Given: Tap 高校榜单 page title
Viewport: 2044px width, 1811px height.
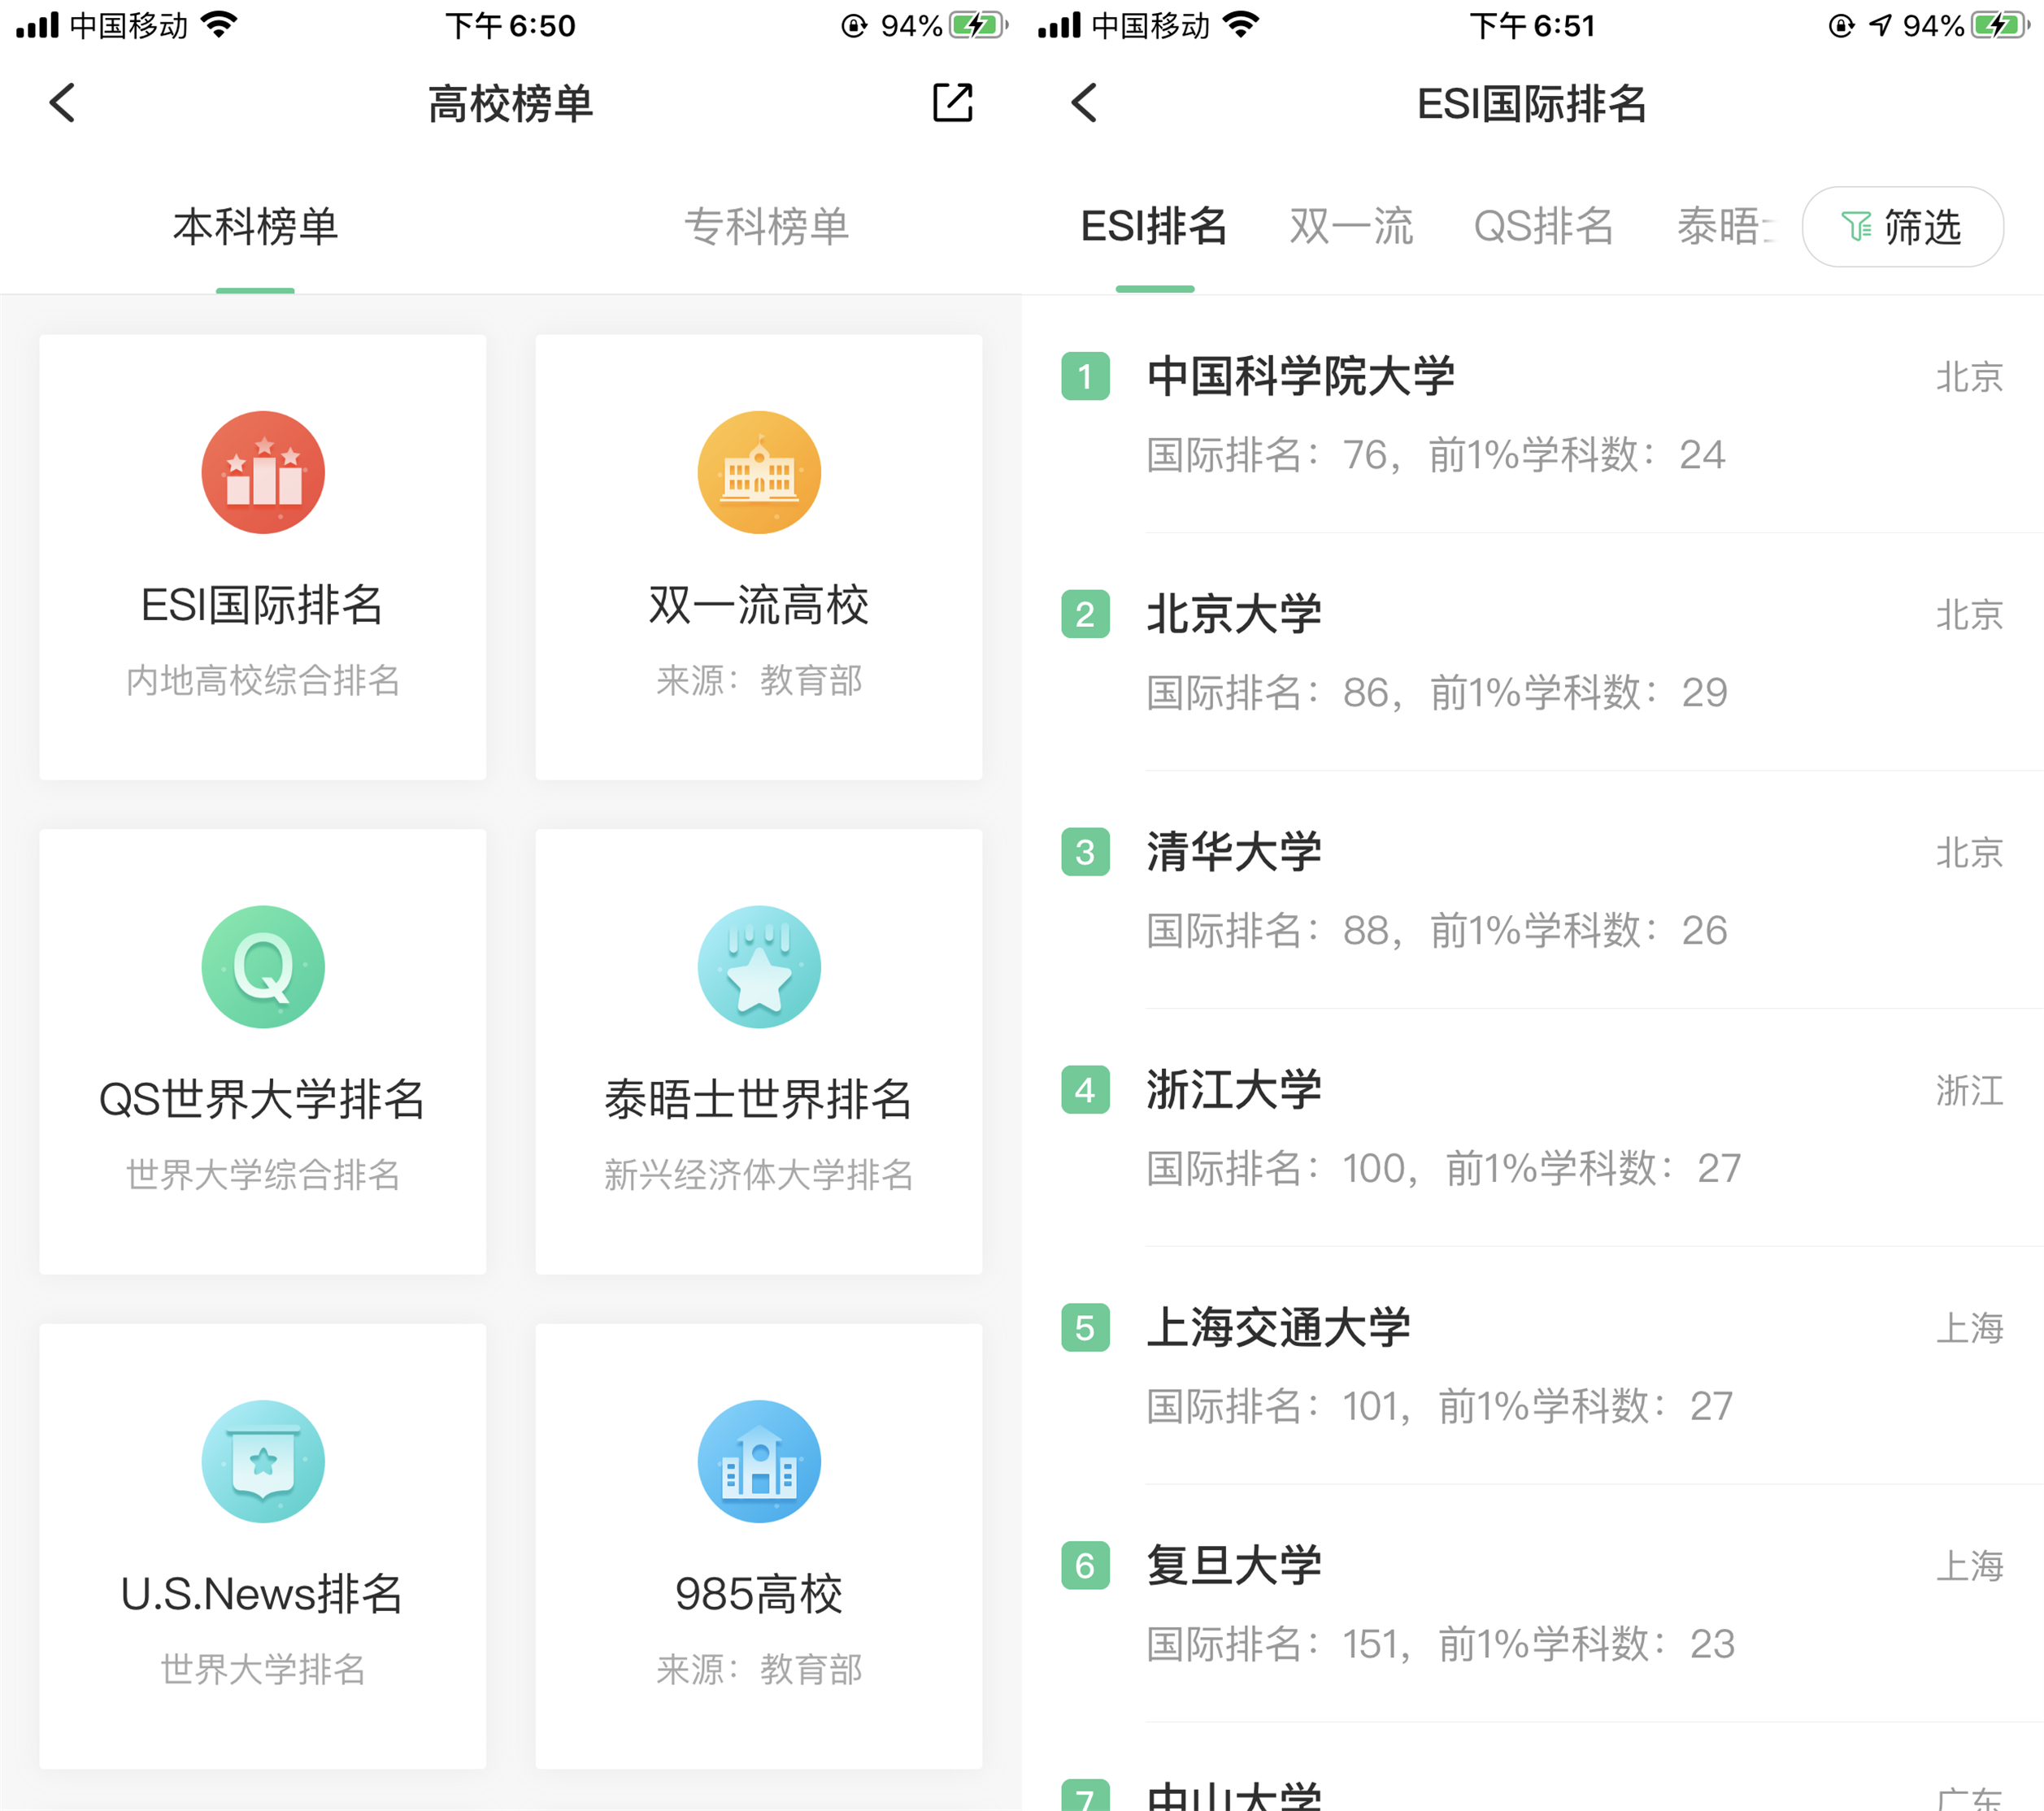Looking at the screenshot, I should 511,104.
